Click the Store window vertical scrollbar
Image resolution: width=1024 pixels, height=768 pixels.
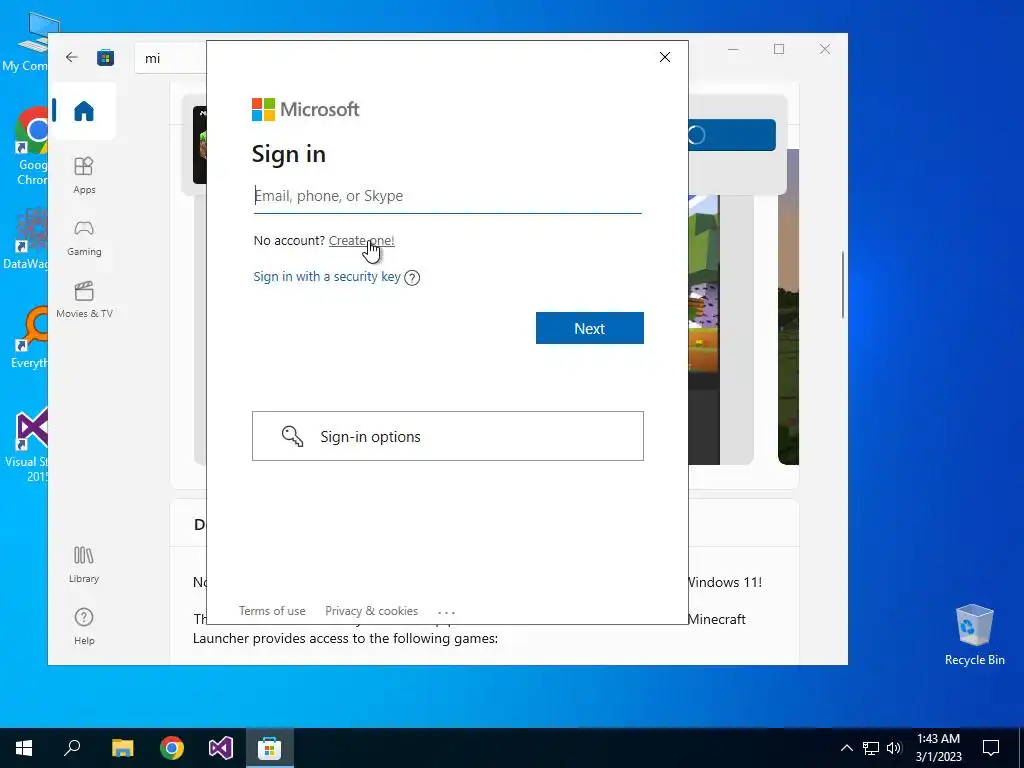(842, 285)
